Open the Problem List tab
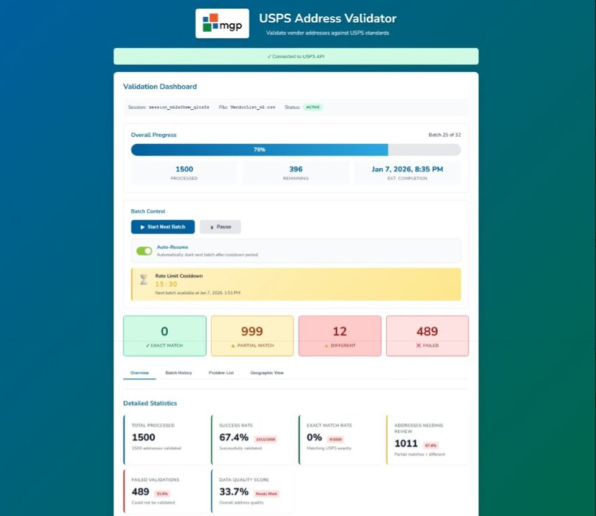The width and height of the screenshot is (596, 516). click(221, 373)
